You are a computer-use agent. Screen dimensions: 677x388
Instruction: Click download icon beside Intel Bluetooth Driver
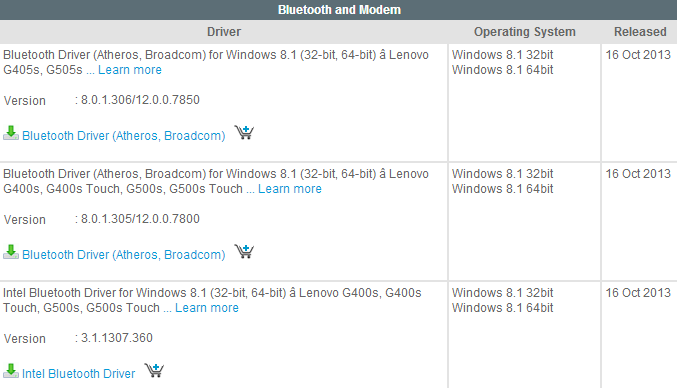pos(11,371)
